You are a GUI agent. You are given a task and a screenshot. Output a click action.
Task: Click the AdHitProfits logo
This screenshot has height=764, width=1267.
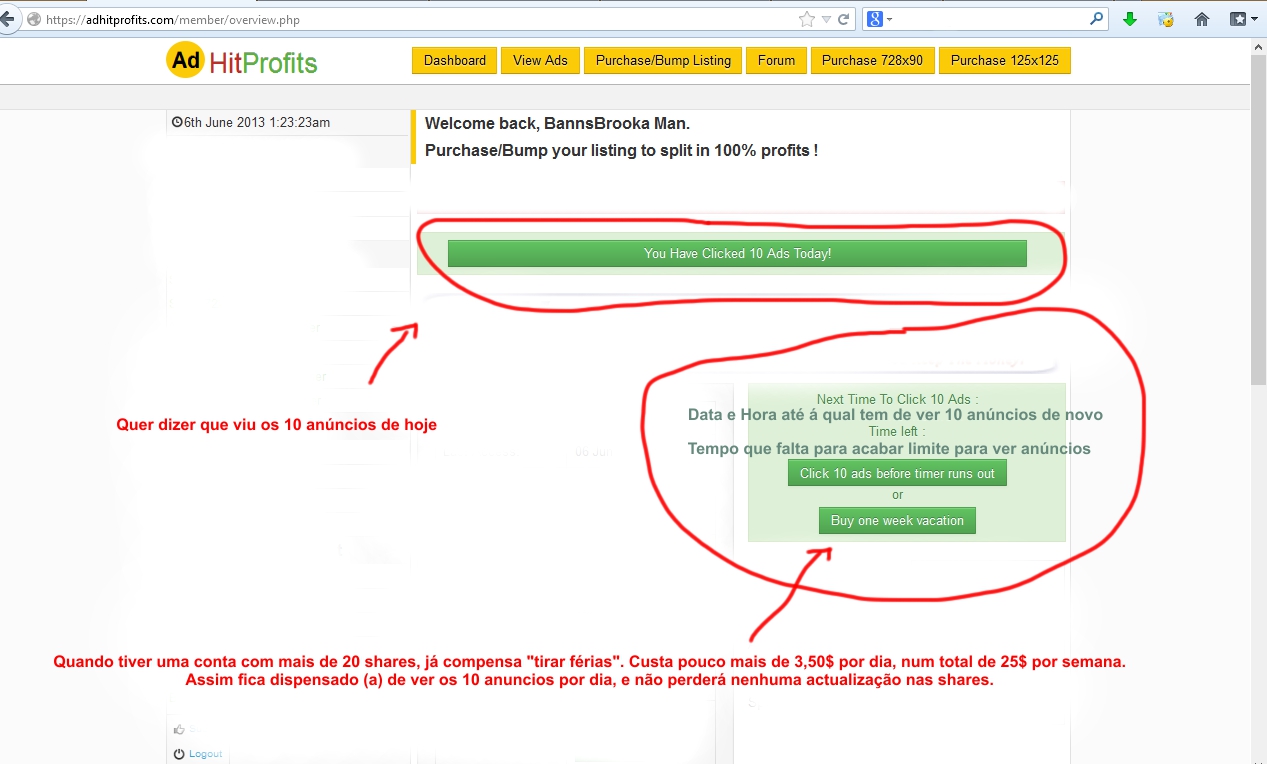coord(242,61)
